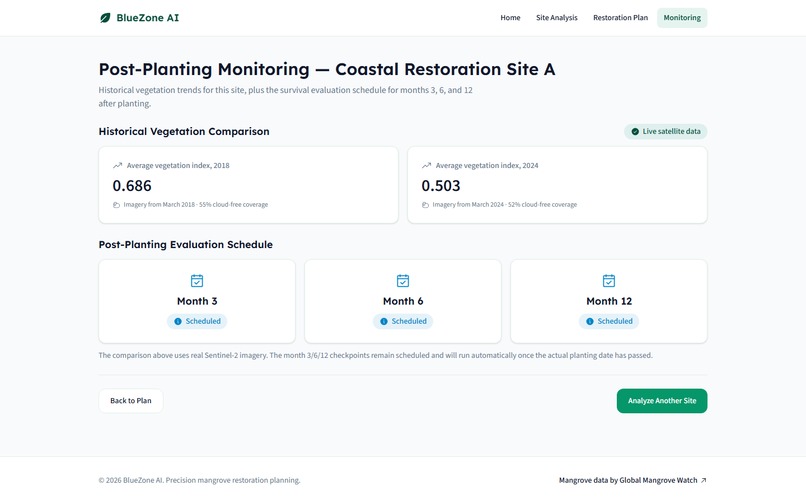This screenshot has width=806, height=504.
Task: Click the Month 6 Scheduled status label
Action: point(409,321)
